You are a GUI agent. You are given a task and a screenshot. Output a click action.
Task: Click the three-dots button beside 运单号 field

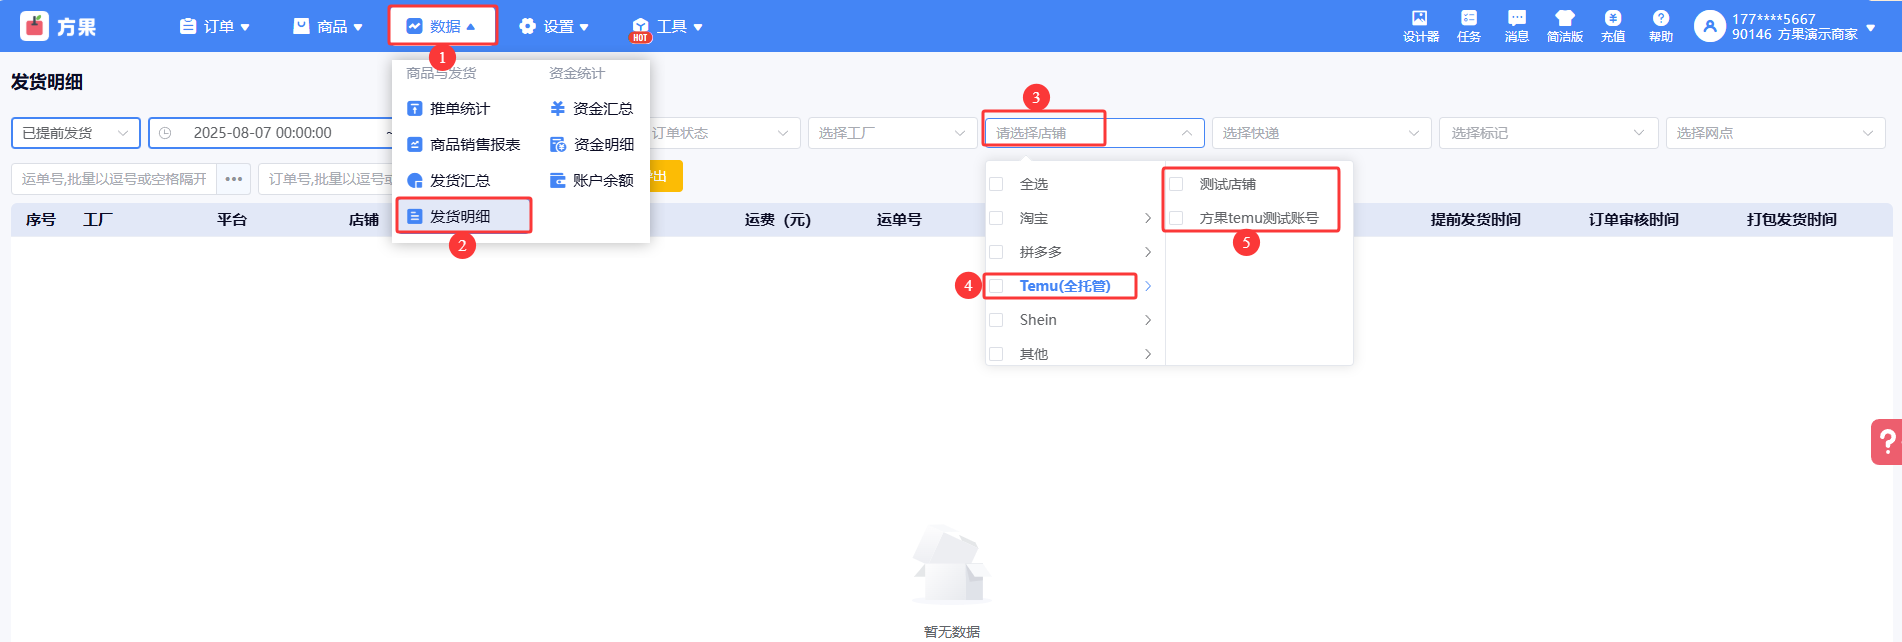point(234,179)
